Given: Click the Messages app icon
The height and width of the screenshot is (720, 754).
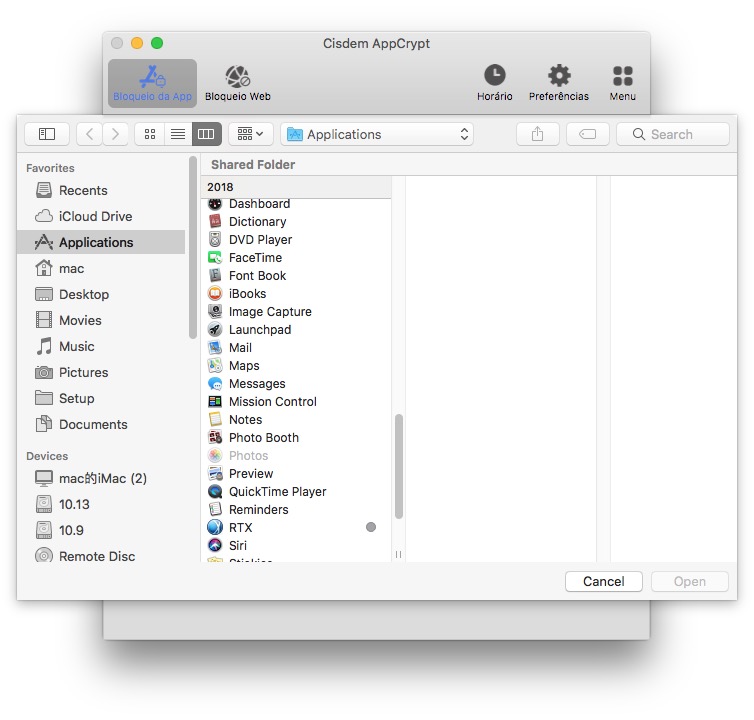Looking at the screenshot, I should coord(215,384).
